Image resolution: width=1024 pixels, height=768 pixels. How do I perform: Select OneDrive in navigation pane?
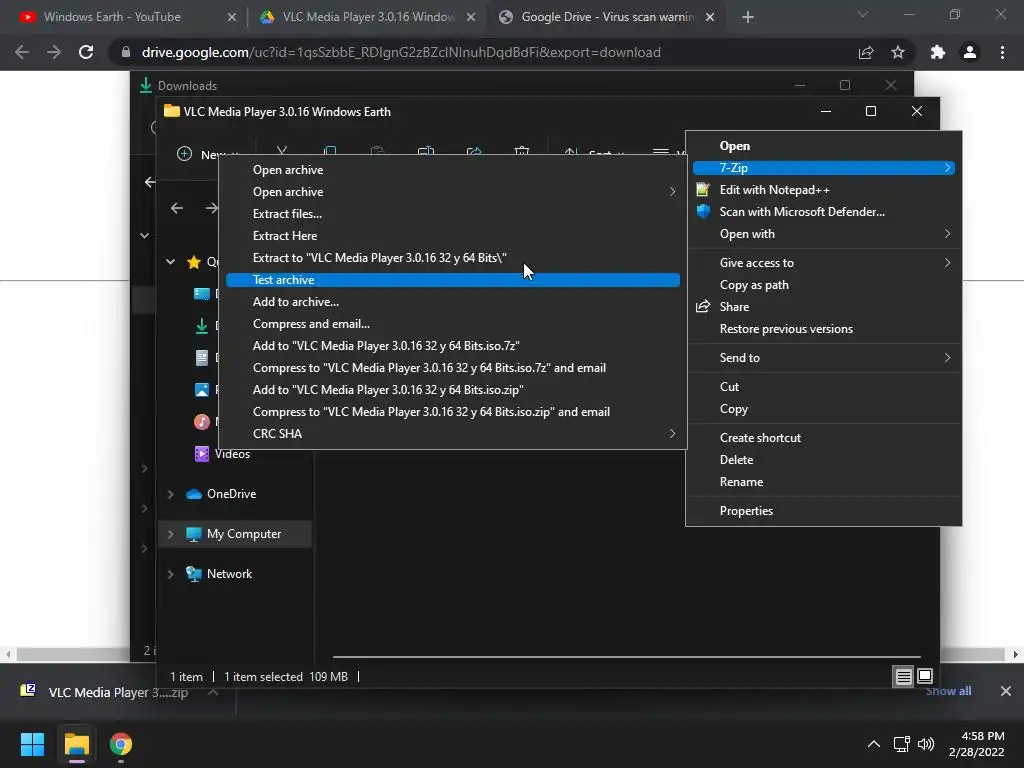pos(231,494)
